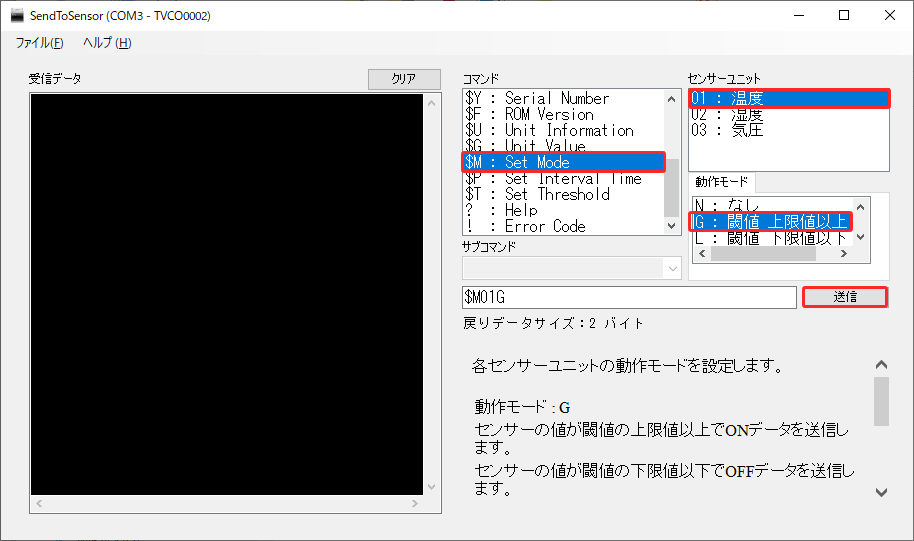Switch to the 動作モード tab

722,182
